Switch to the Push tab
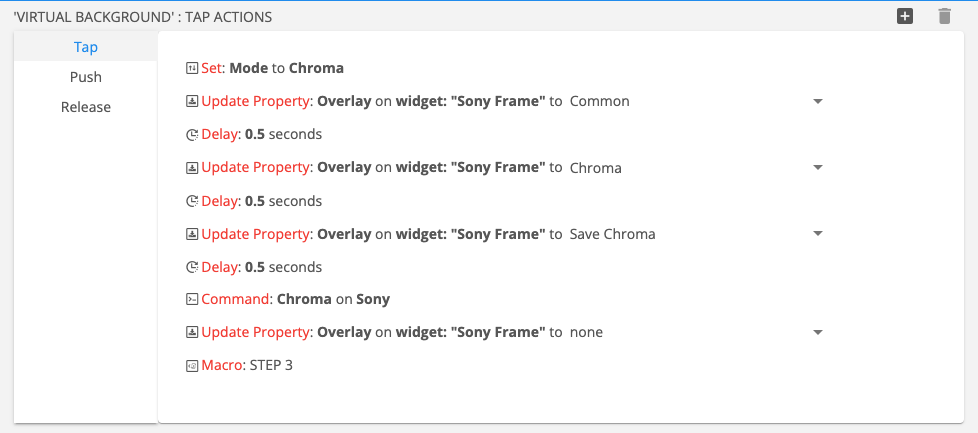This screenshot has height=433, width=978. 86,77
